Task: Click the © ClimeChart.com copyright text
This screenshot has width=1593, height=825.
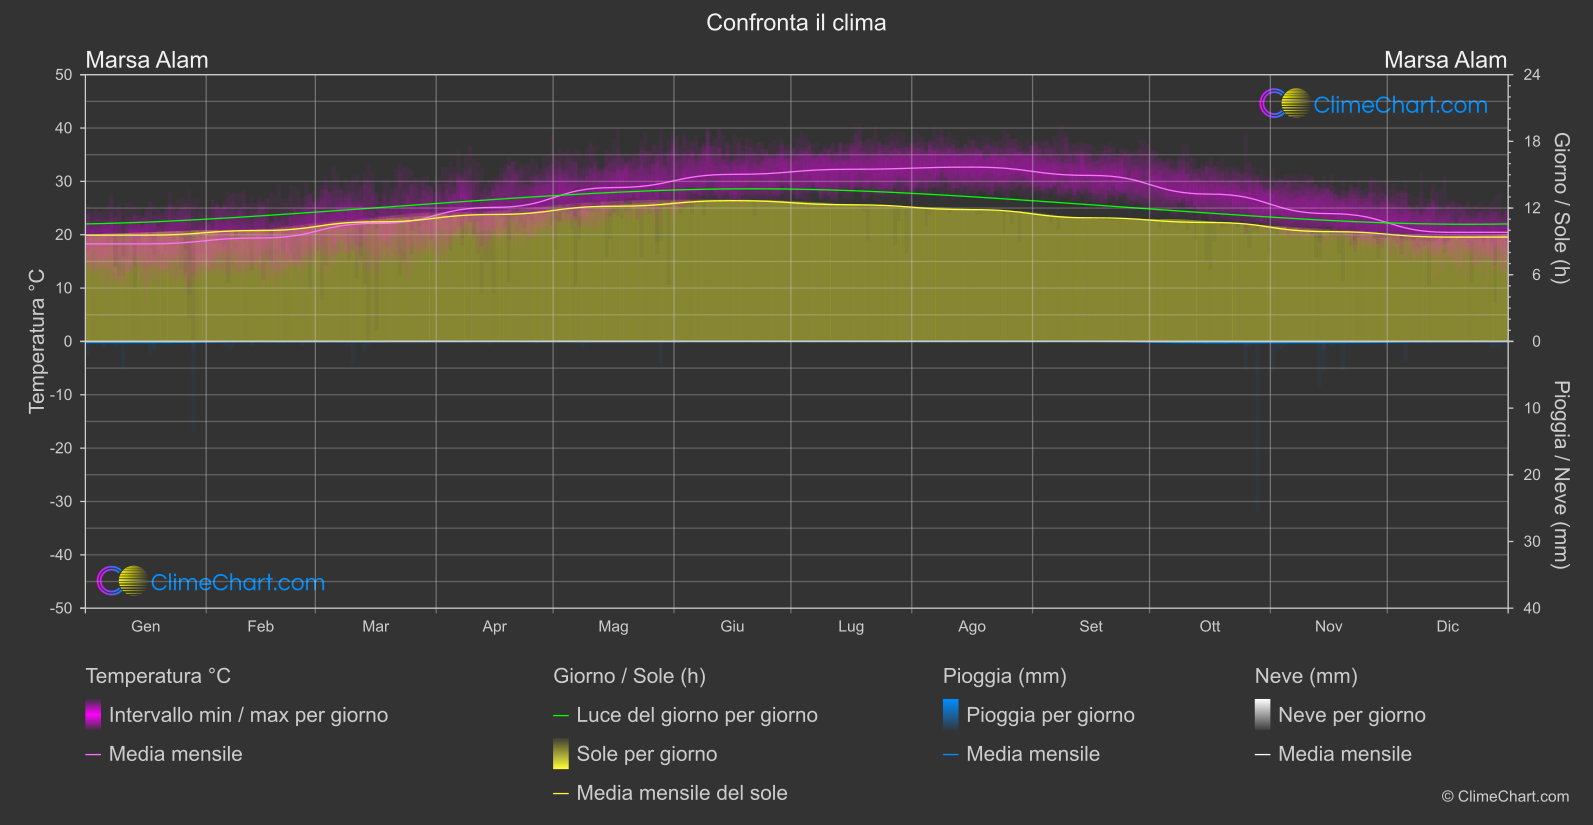Action: tap(1505, 796)
